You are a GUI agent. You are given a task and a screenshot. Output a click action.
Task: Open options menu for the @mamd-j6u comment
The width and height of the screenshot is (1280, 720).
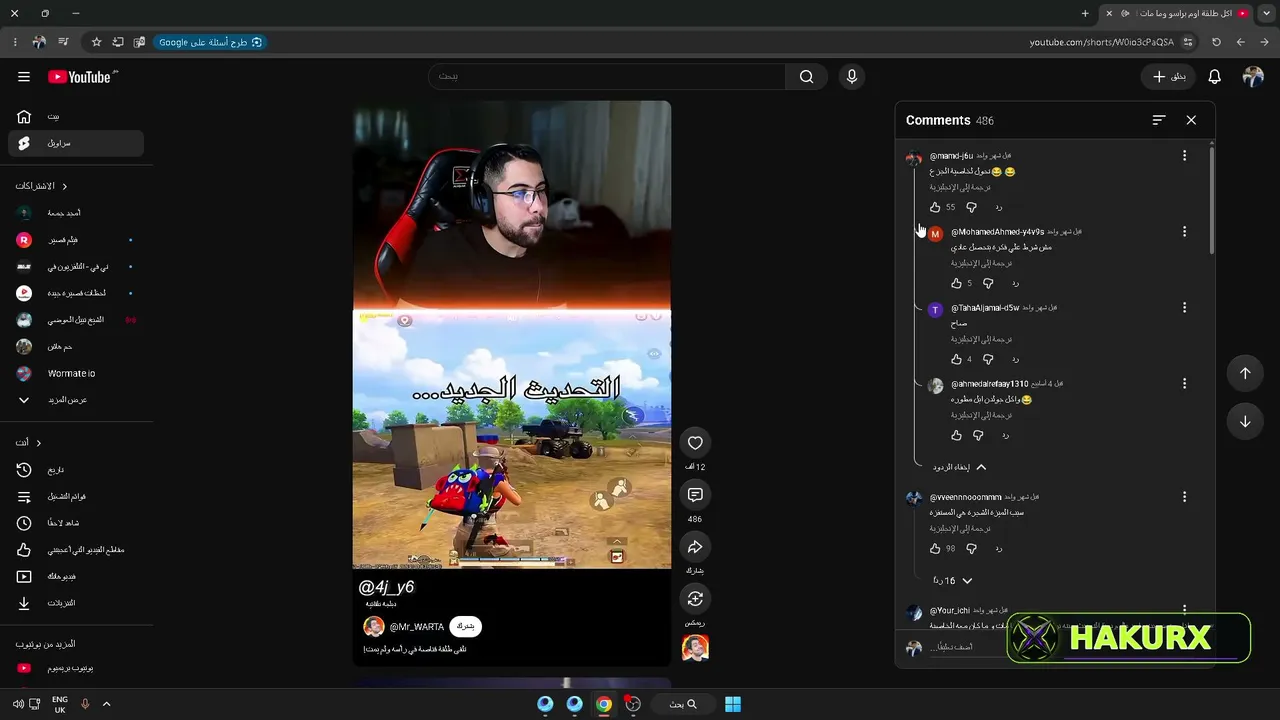1184,156
